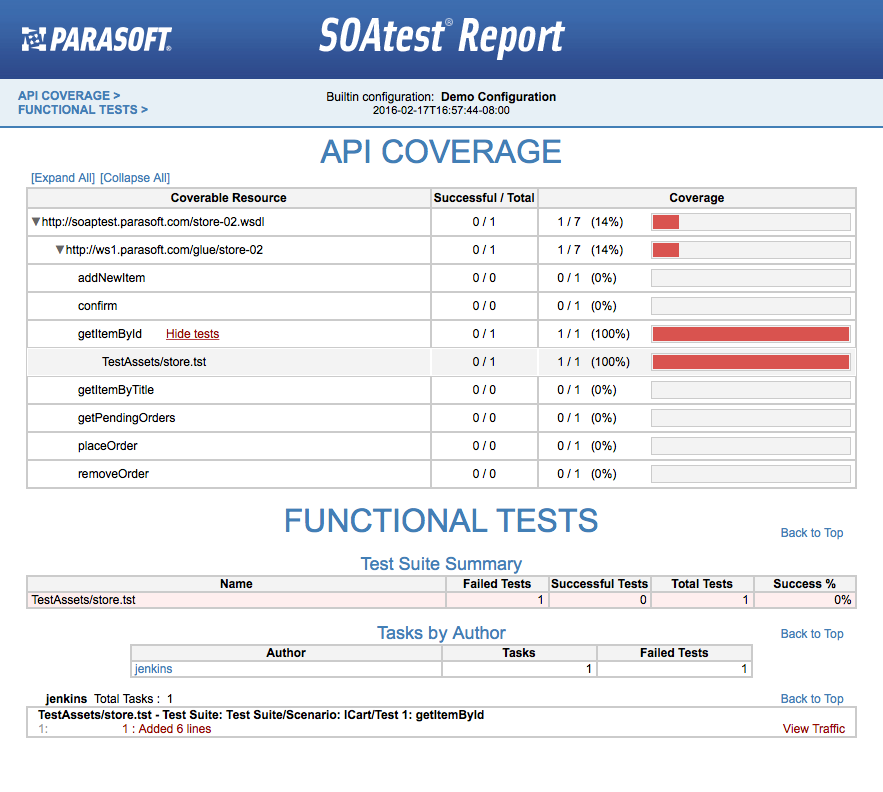The width and height of the screenshot is (883, 792).
Task: Click the Collapse All link
Action: click(135, 178)
